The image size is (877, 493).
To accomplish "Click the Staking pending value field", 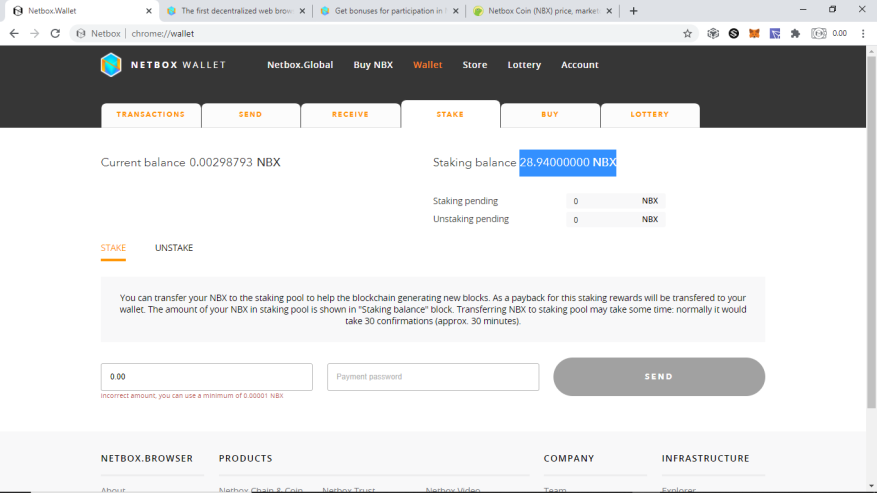I will pyautogui.click(x=615, y=201).
